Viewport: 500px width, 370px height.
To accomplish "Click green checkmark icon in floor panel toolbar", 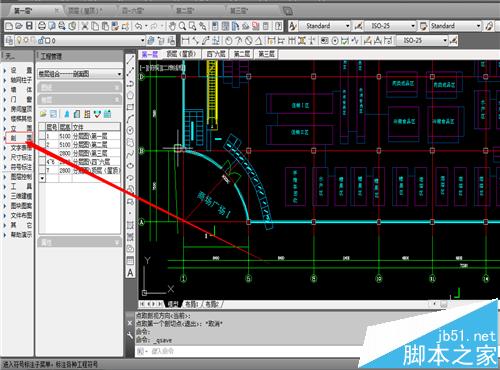I will click(97, 114).
